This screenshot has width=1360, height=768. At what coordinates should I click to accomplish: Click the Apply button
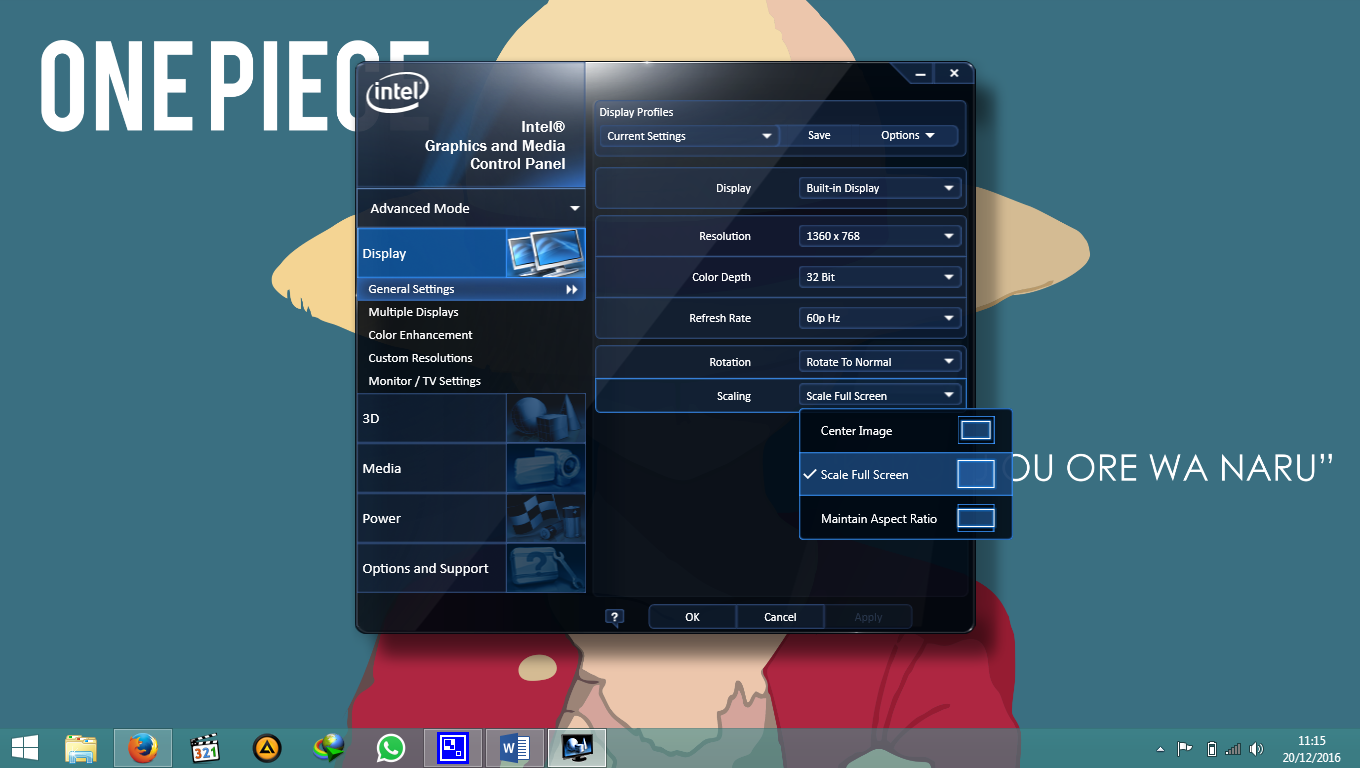[868, 617]
